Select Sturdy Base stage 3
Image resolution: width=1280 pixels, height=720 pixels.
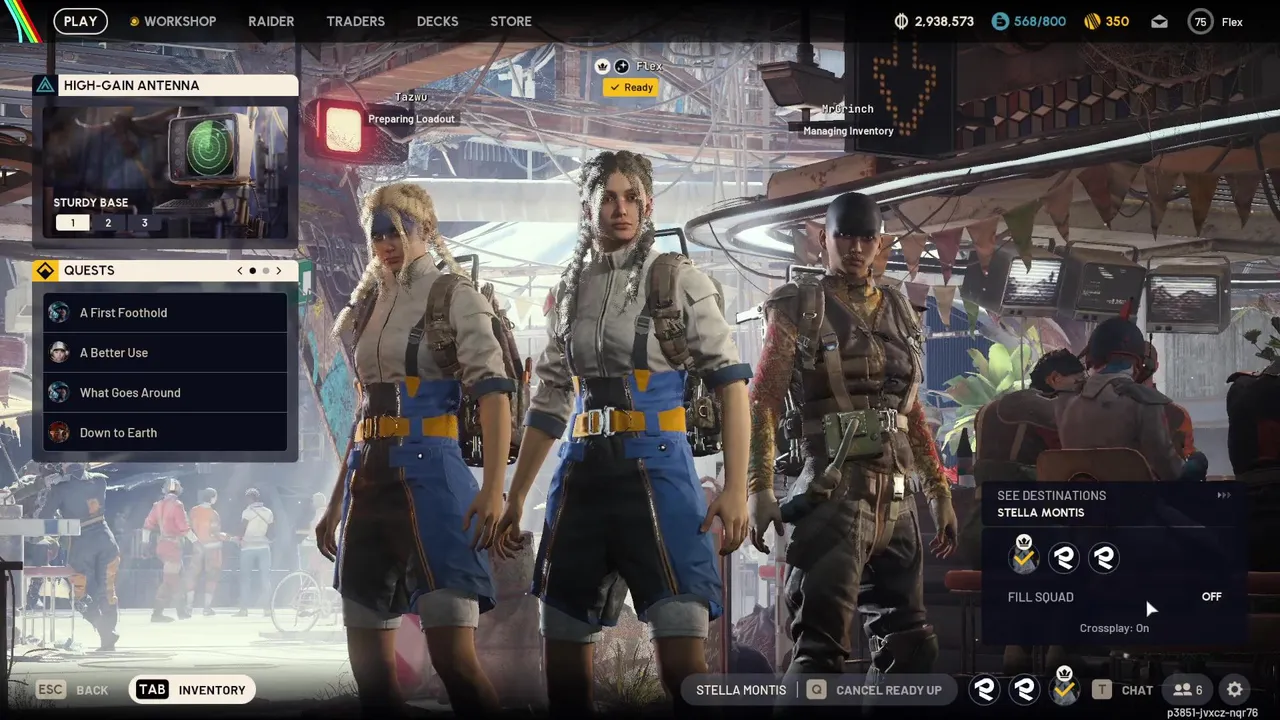coord(144,223)
